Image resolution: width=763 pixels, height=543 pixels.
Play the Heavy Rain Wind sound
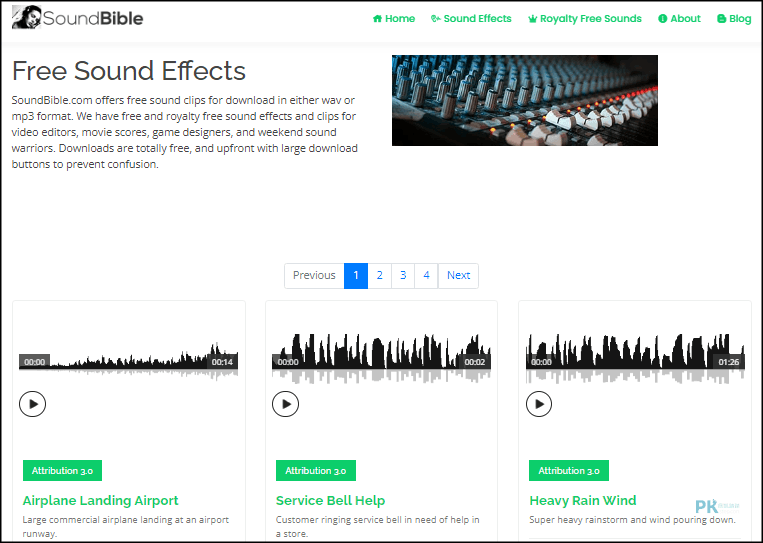coord(539,404)
